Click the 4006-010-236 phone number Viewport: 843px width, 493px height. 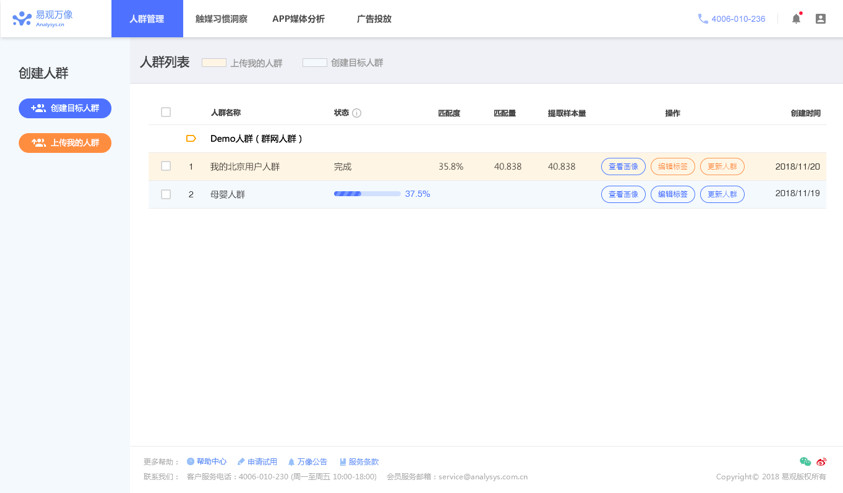[x=738, y=19]
